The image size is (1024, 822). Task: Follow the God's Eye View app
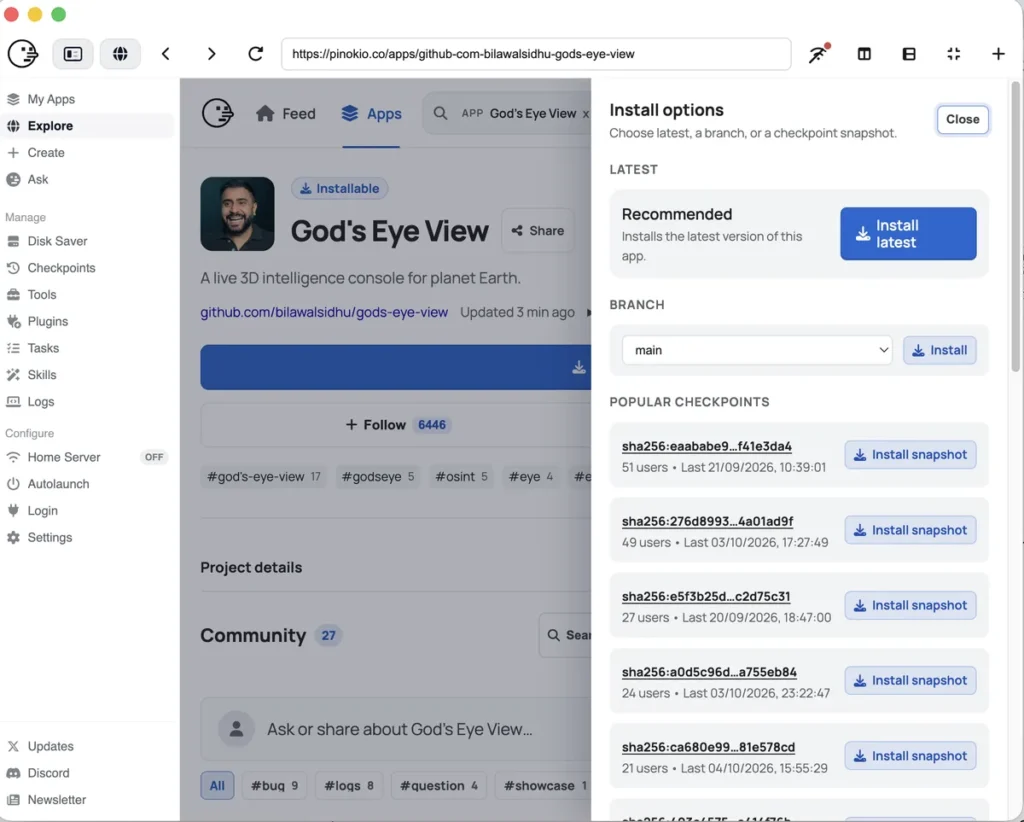click(395, 425)
